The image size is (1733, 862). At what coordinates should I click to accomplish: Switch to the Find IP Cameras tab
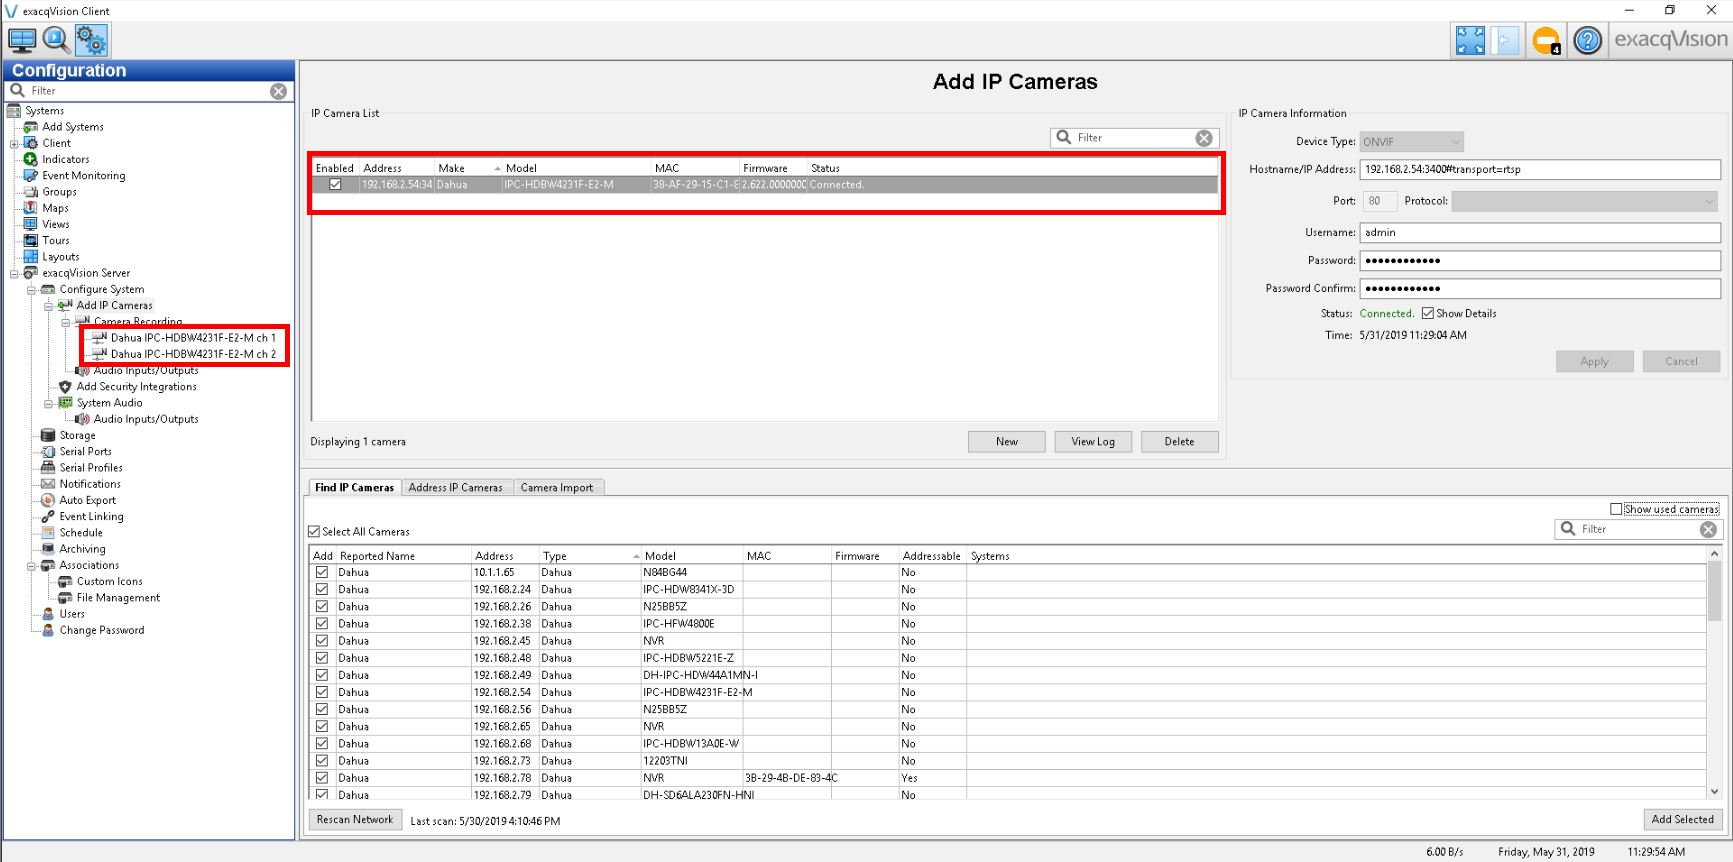pos(354,488)
